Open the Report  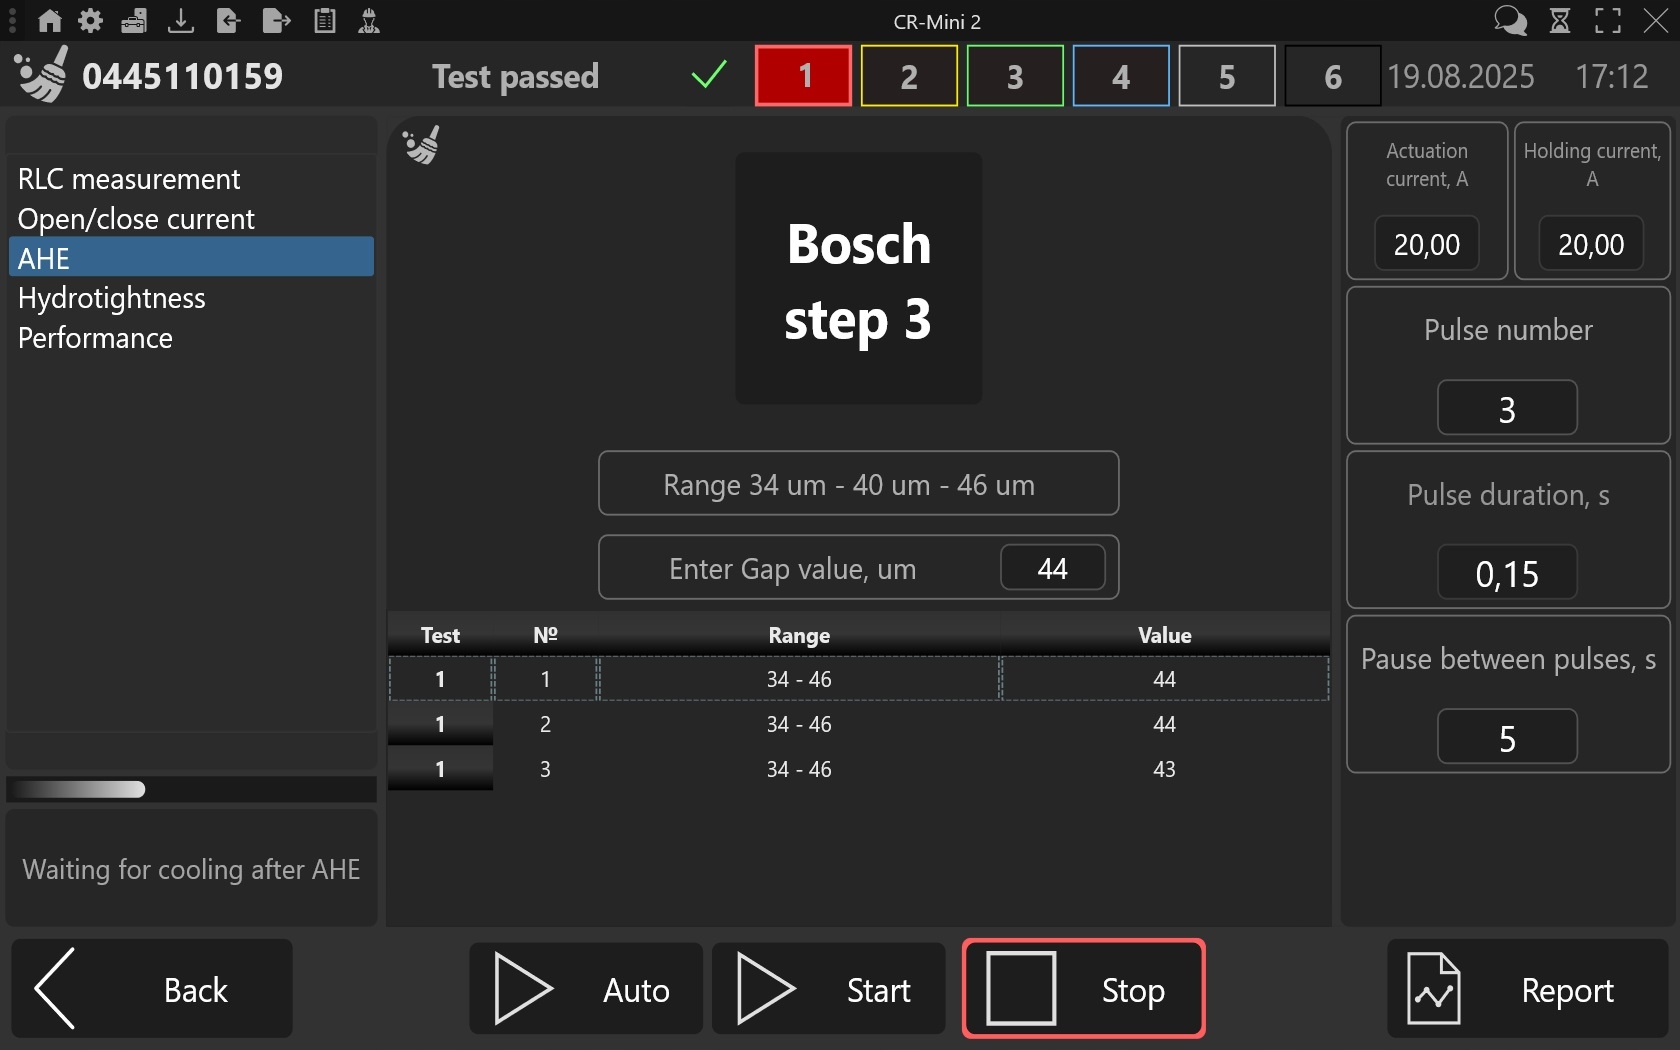coord(1528,989)
